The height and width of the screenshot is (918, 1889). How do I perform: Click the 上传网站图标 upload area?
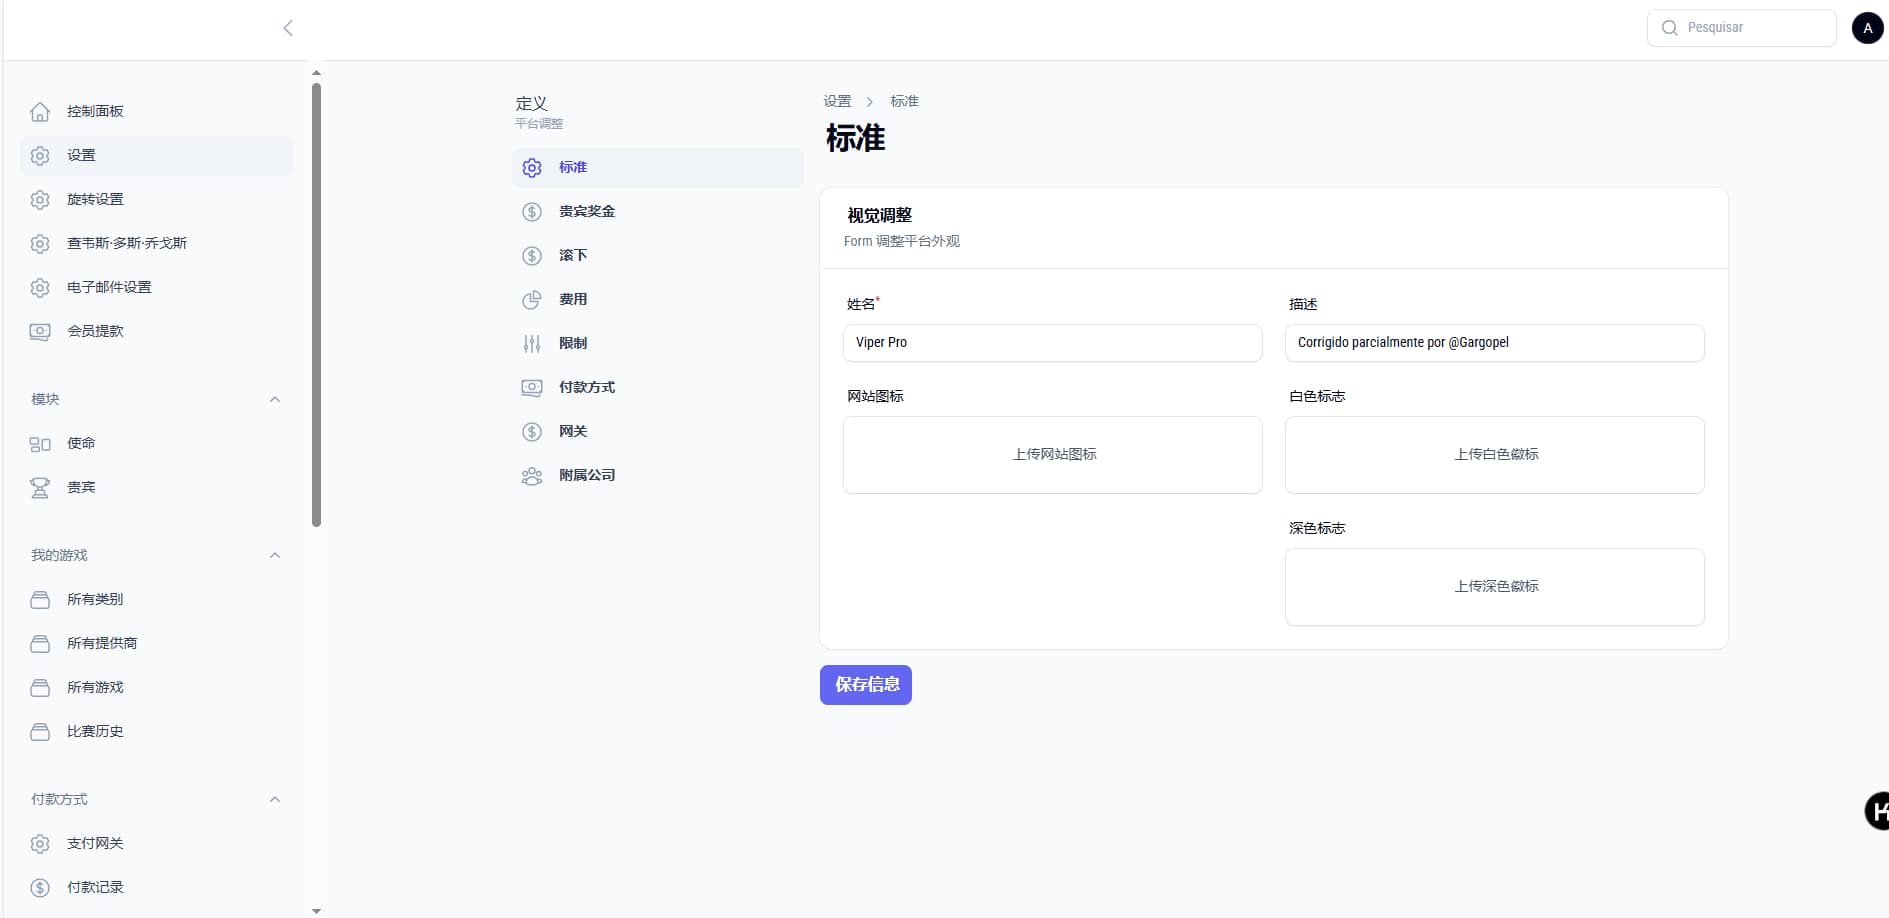click(1052, 455)
